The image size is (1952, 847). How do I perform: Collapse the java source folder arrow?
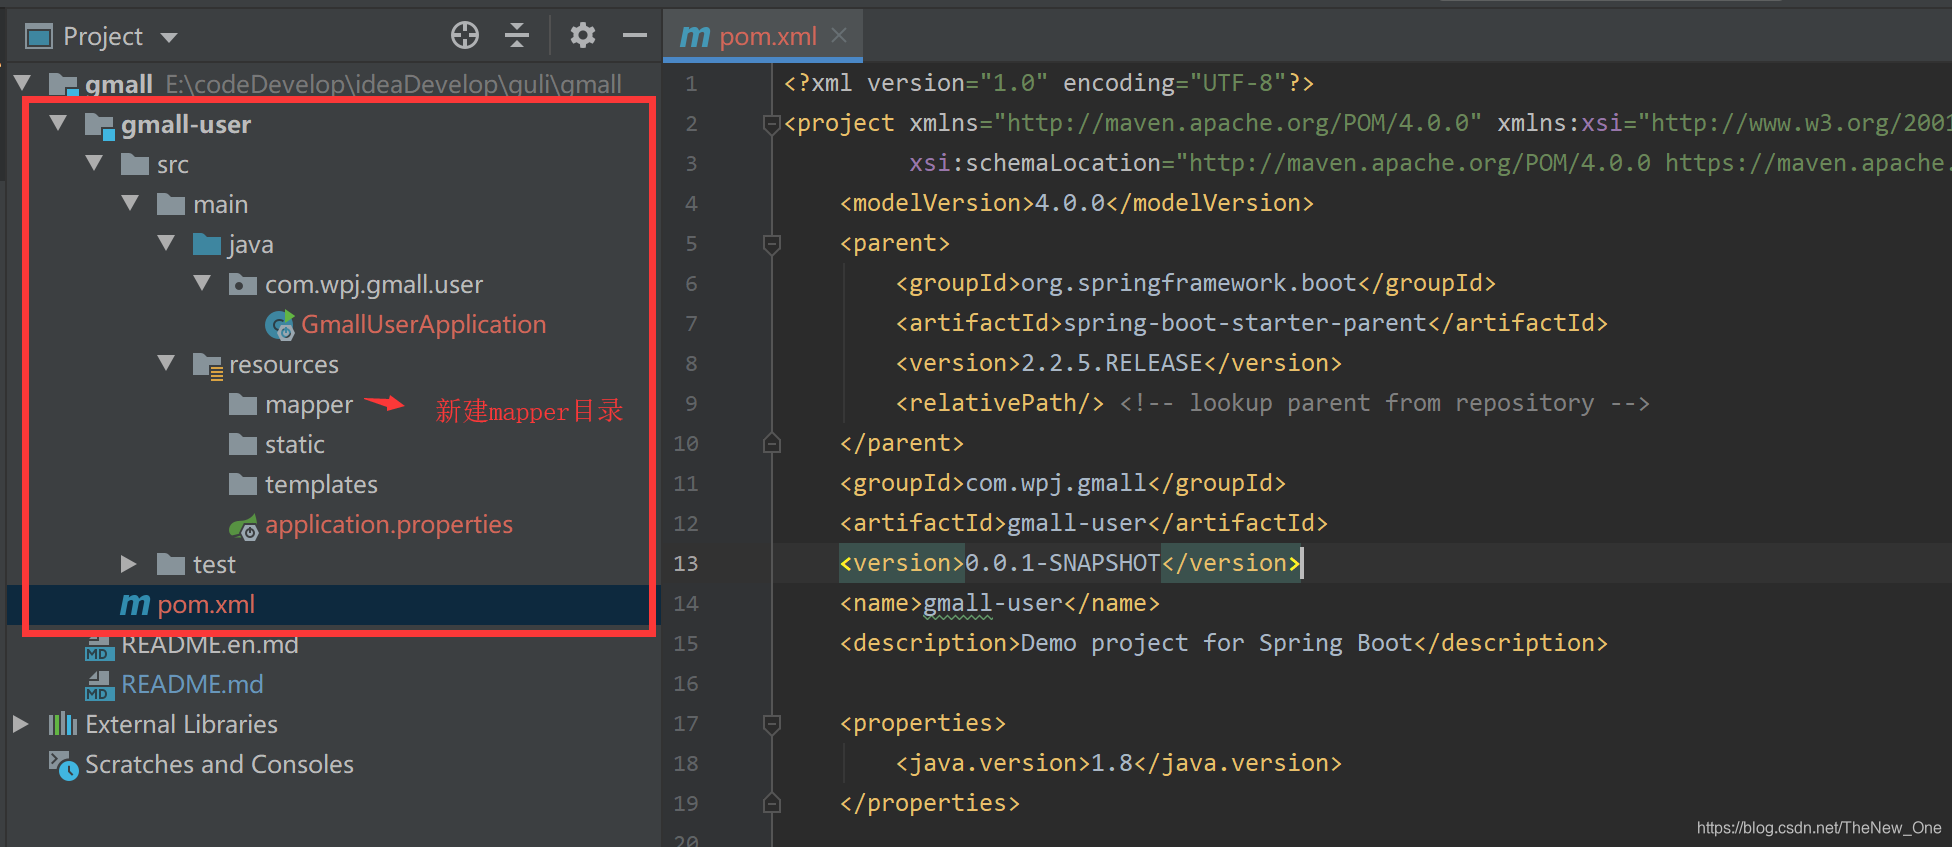pyautogui.click(x=167, y=243)
